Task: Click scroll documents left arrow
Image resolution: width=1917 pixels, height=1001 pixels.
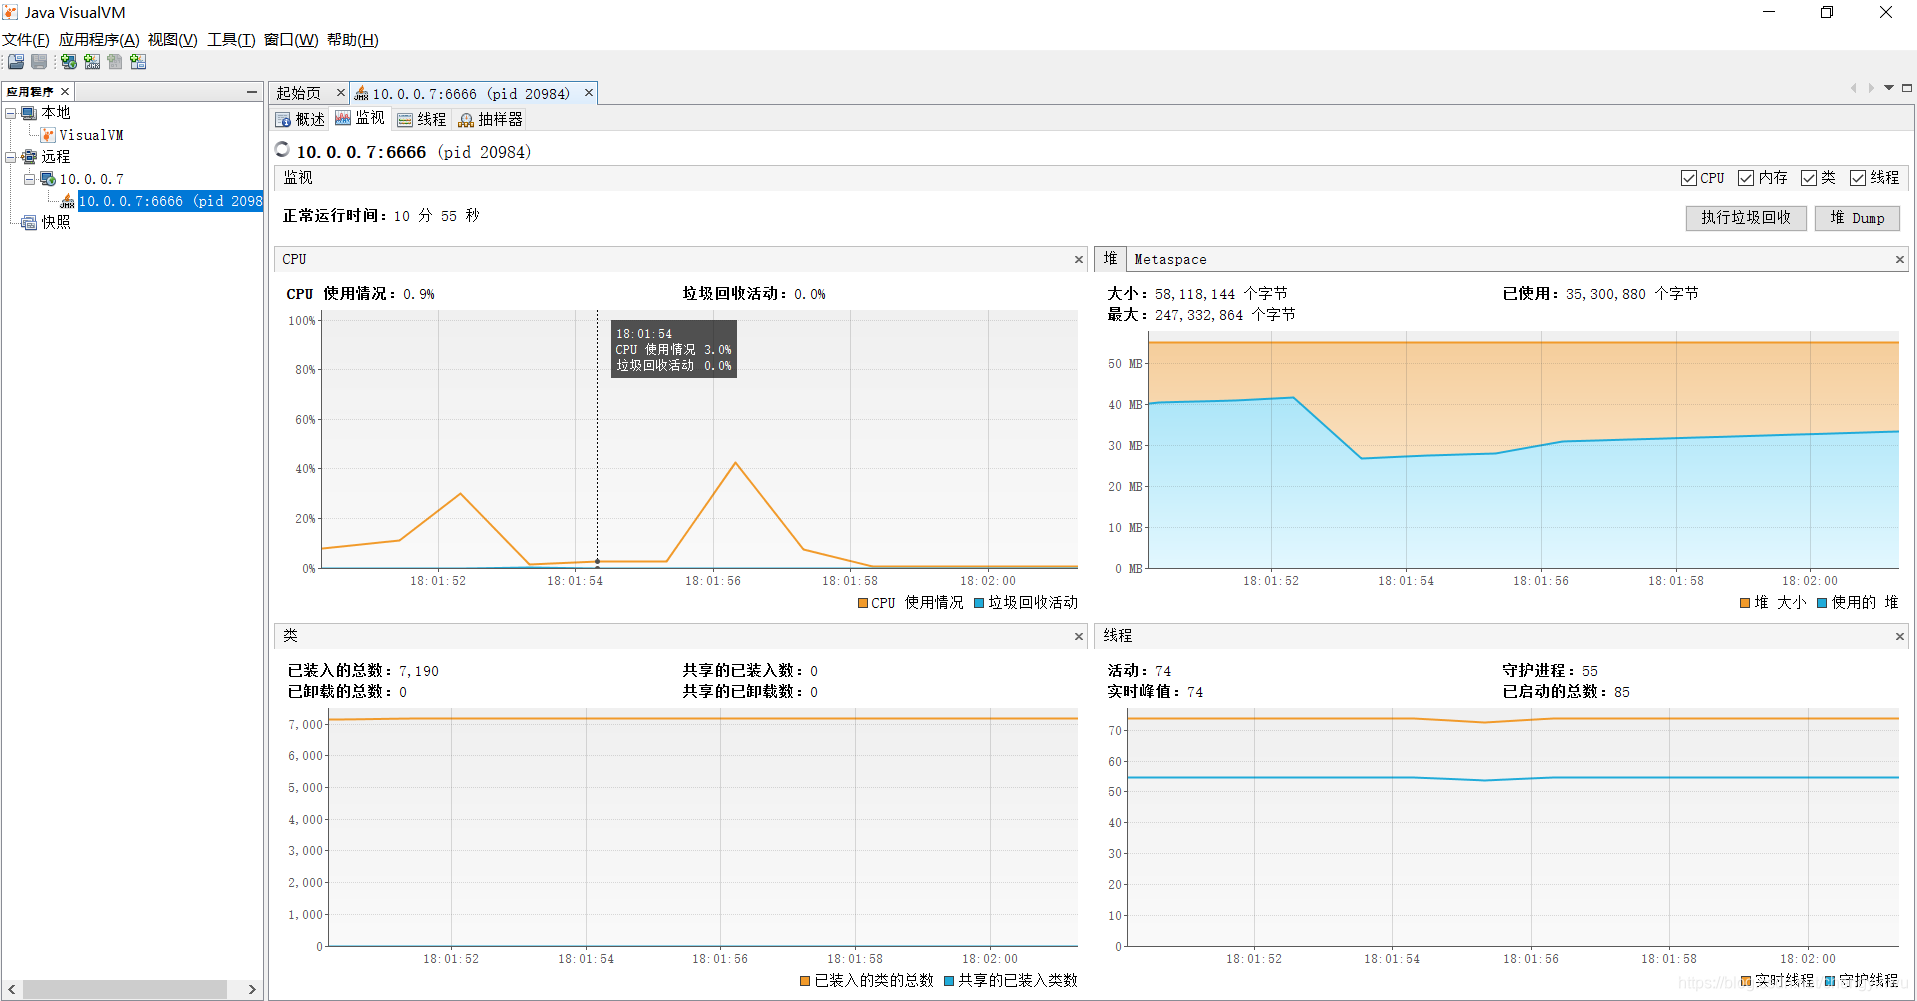Action: [1853, 88]
